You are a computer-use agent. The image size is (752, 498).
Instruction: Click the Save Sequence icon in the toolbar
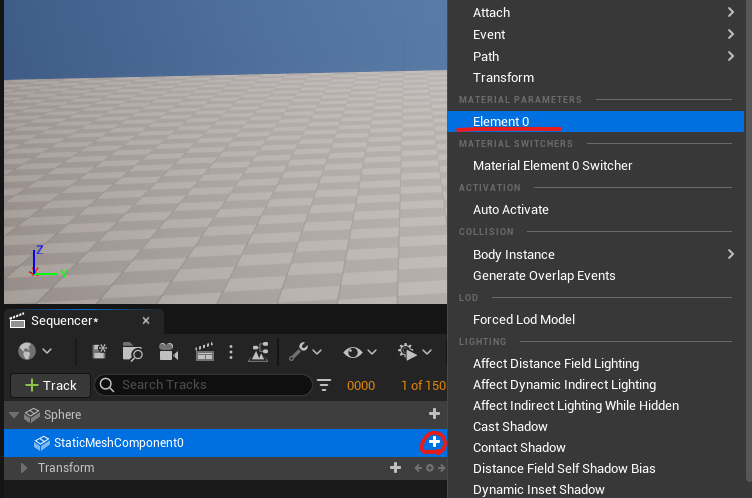click(99, 351)
